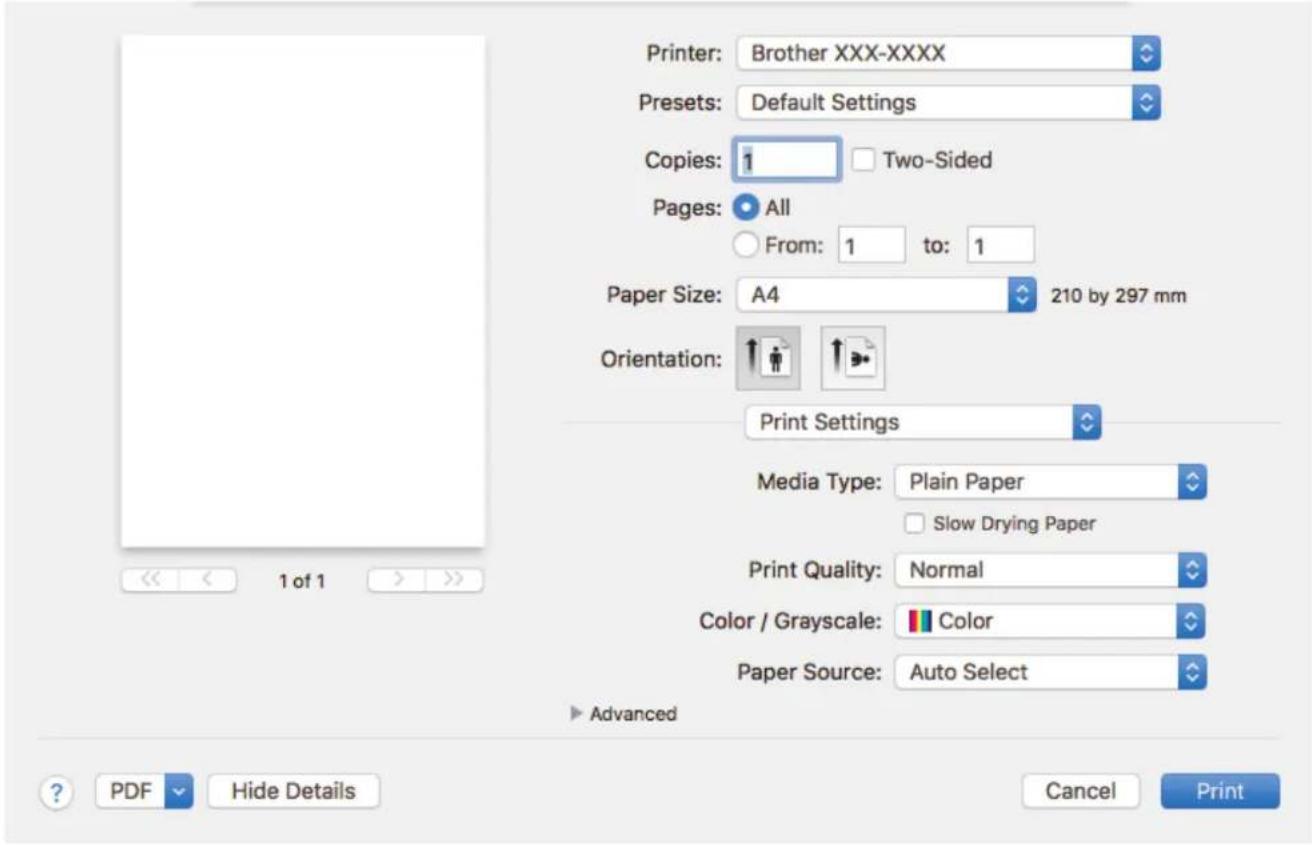This screenshot has width=1312, height=845.
Task: Click the Copies input field
Action: tap(787, 159)
